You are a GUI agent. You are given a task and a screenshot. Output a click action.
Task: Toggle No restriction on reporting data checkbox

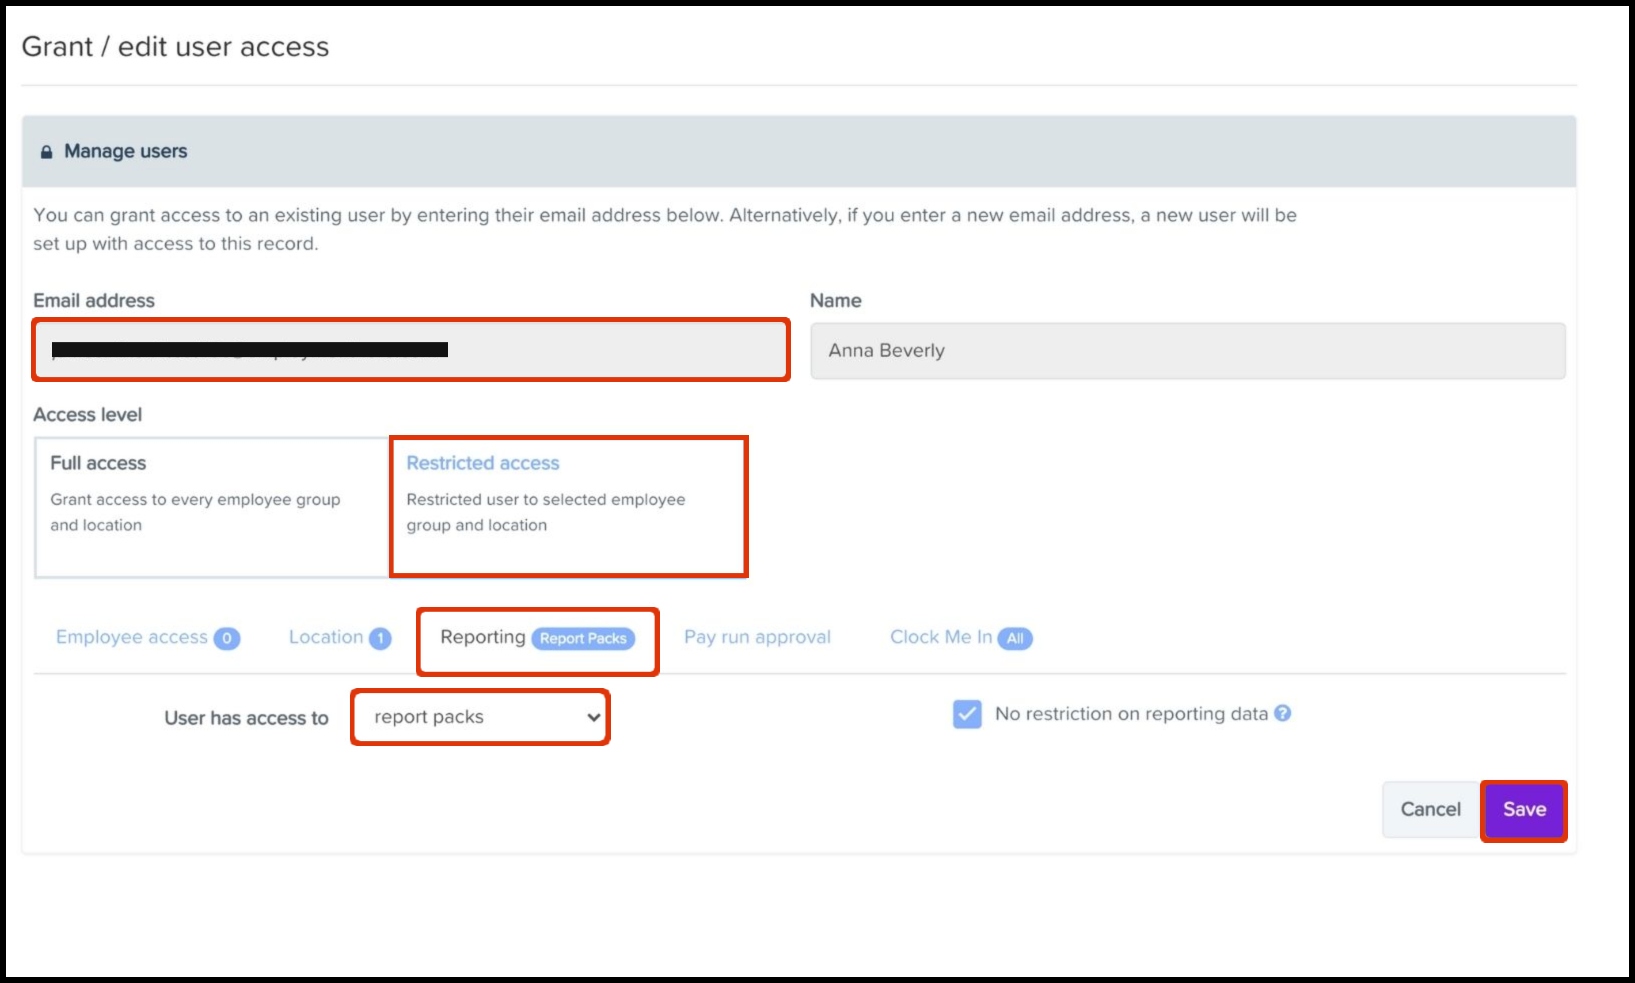tap(967, 714)
